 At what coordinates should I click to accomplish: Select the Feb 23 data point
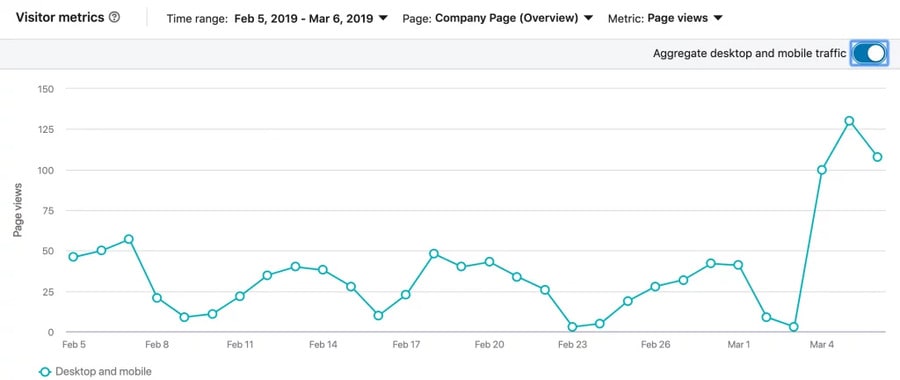[x=572, y=327]
